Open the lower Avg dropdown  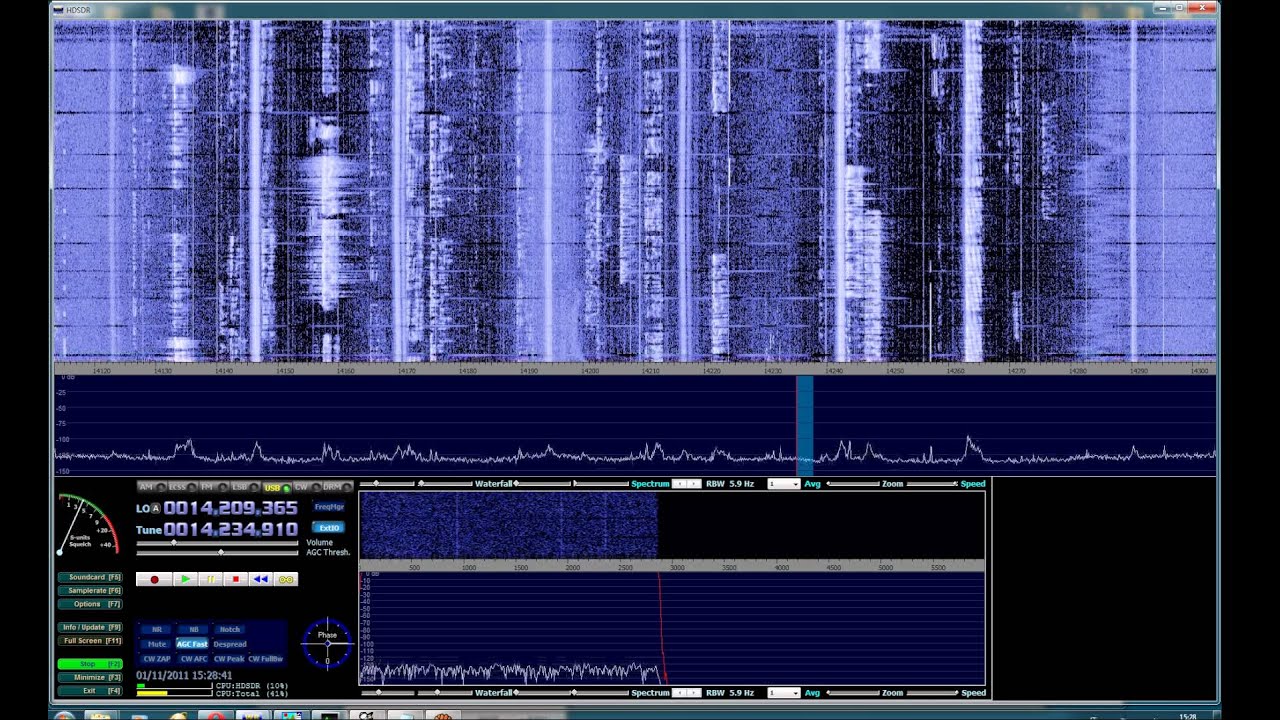(x=783, y=692)
